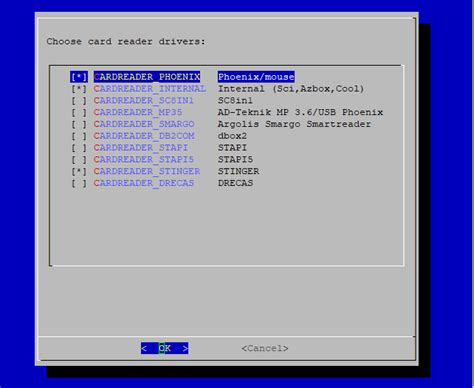The image size is (474, 388).
Task: Select the CARDREADER_SC8IN1 tag text
Action: pos(144,101)
